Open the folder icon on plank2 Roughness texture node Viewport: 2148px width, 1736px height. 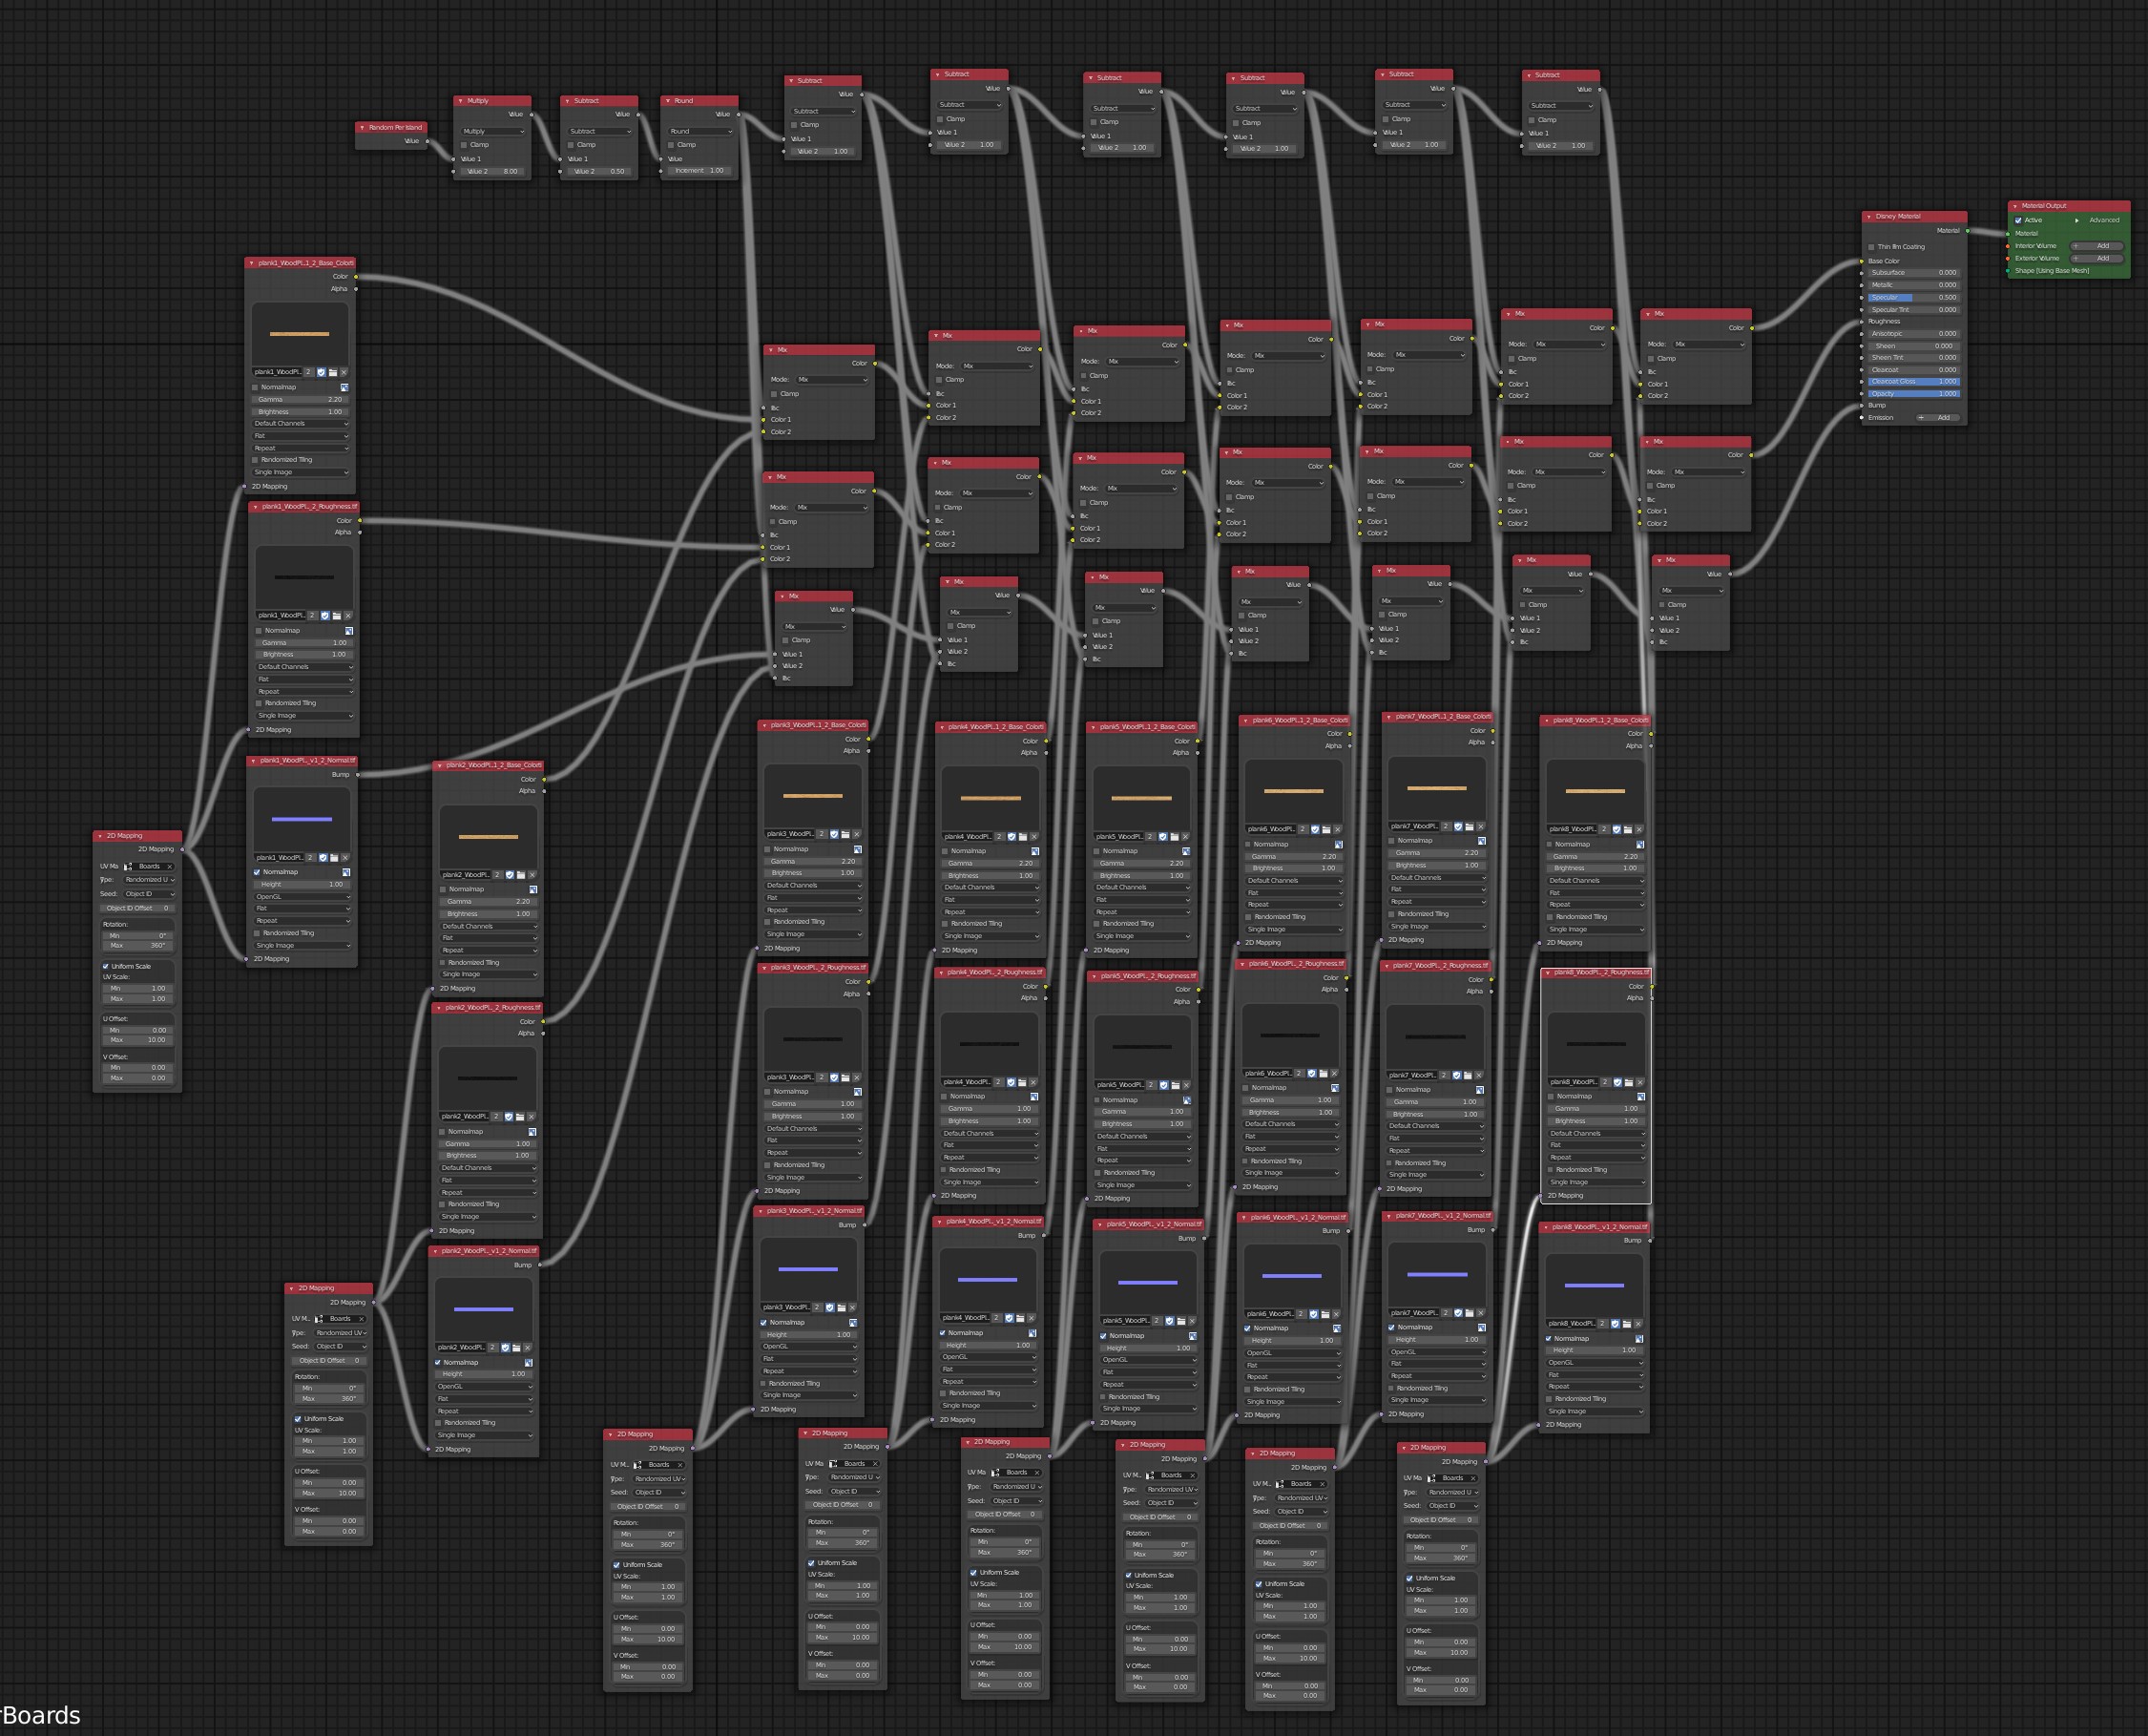coord(521,1118)
